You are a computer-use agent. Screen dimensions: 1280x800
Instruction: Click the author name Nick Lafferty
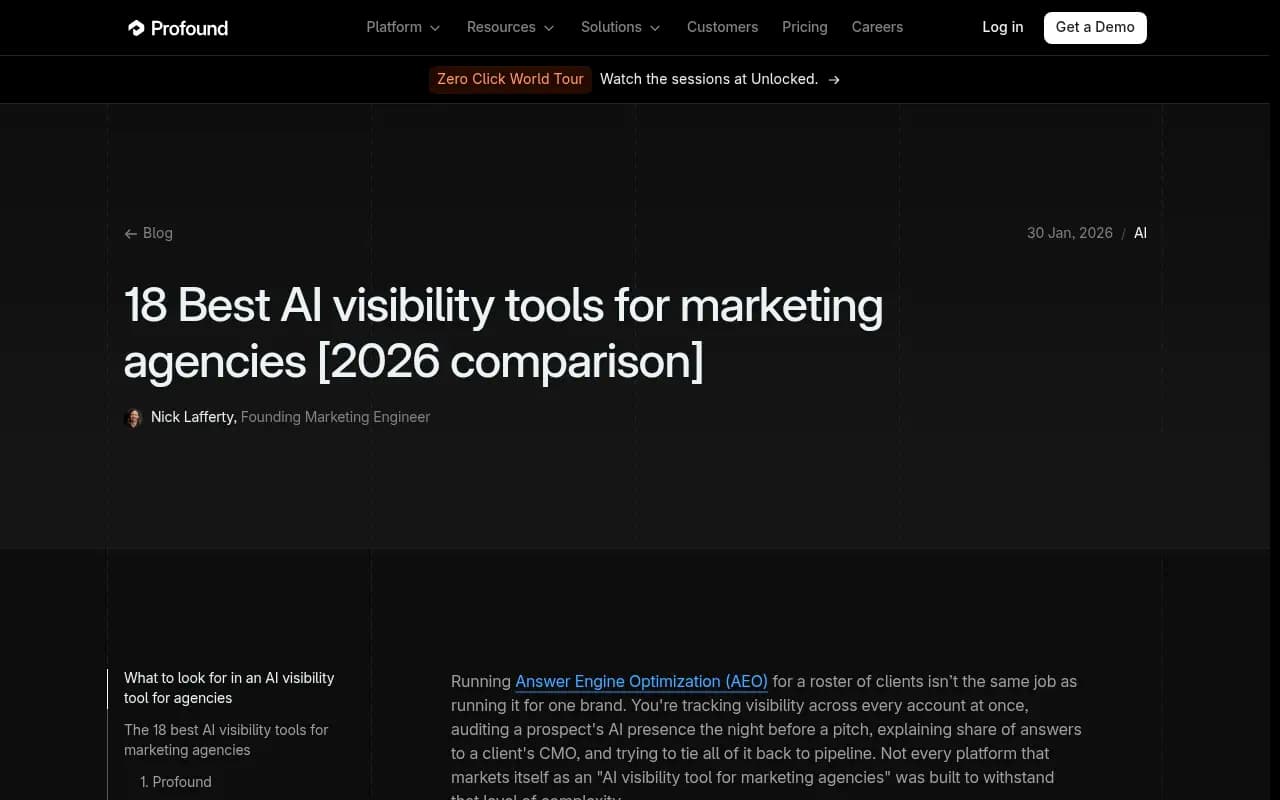click(194, 417)
